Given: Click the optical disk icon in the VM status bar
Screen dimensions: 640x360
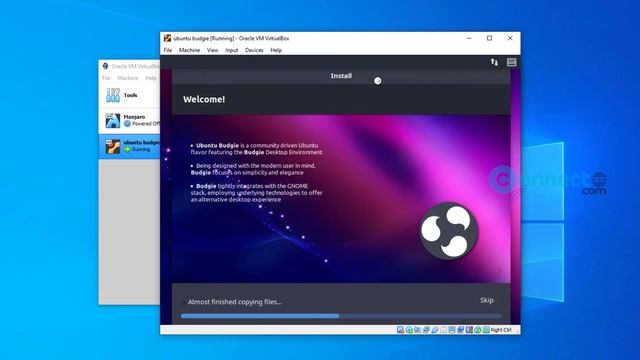Looking at the screenshot, I should (x=409, y=330).
